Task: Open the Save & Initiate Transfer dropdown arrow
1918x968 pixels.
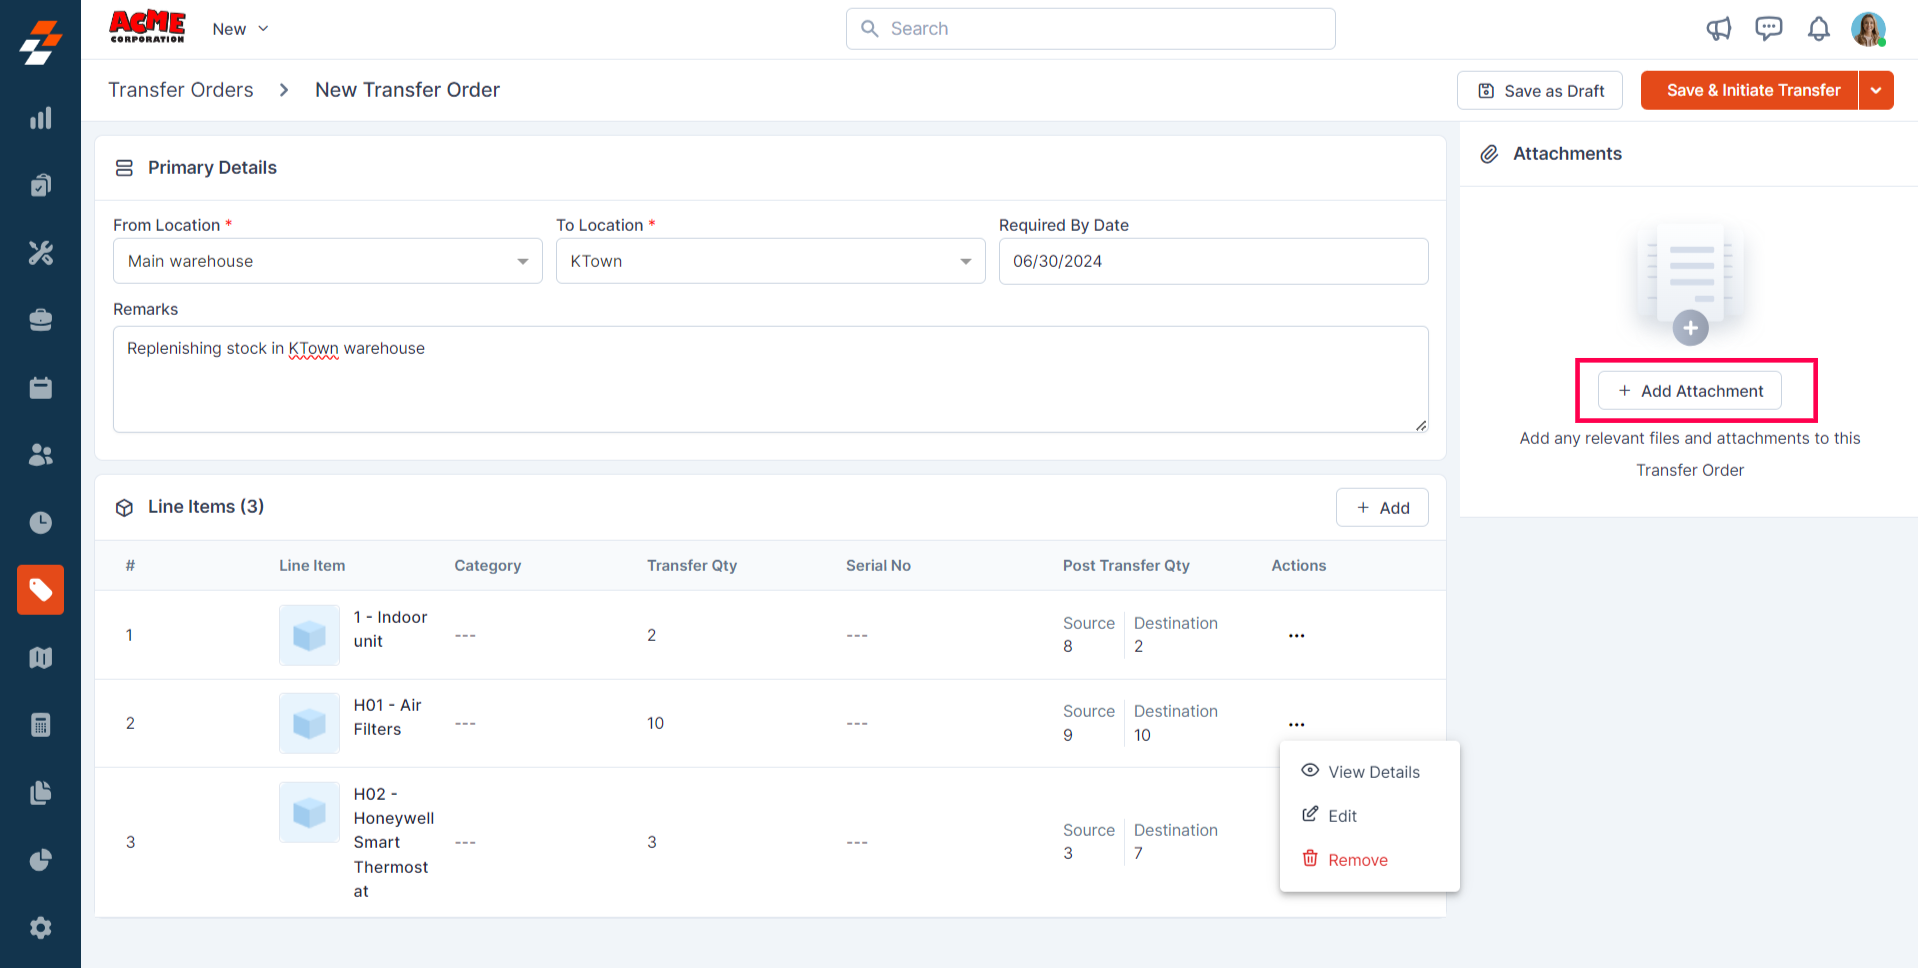Action: pyautogui.click(x=1876, y=90)
